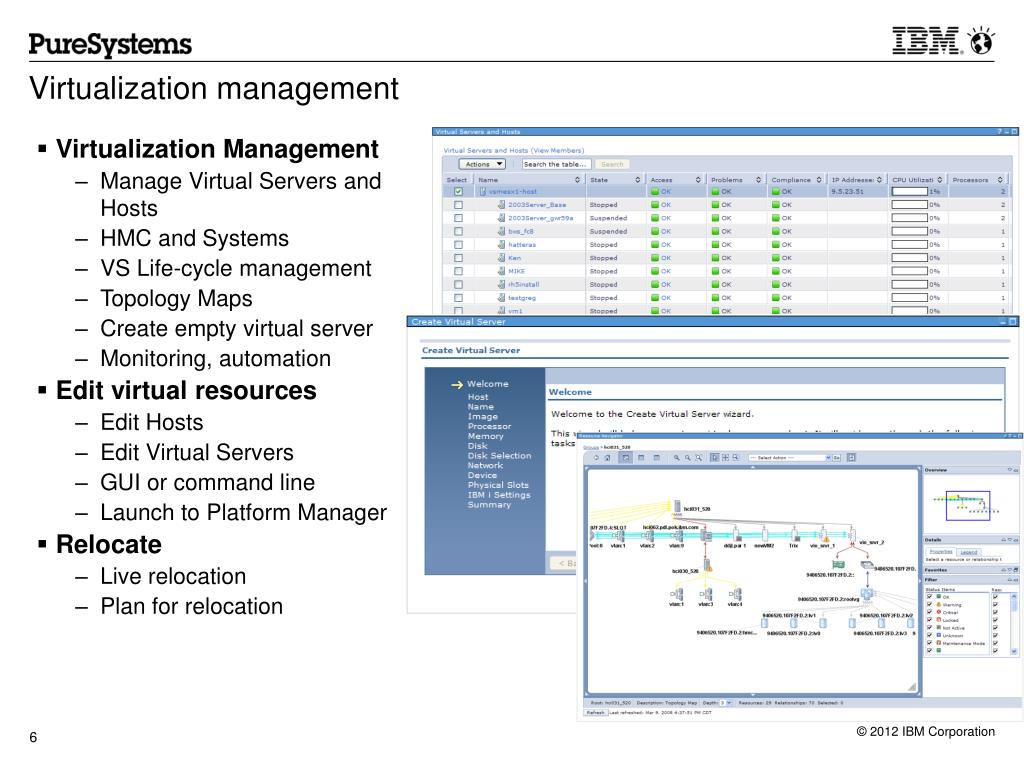Click the highlighted view-mode icon in topology toolbar
This screenshot has height=768, width=1024.
coord(625,458)
